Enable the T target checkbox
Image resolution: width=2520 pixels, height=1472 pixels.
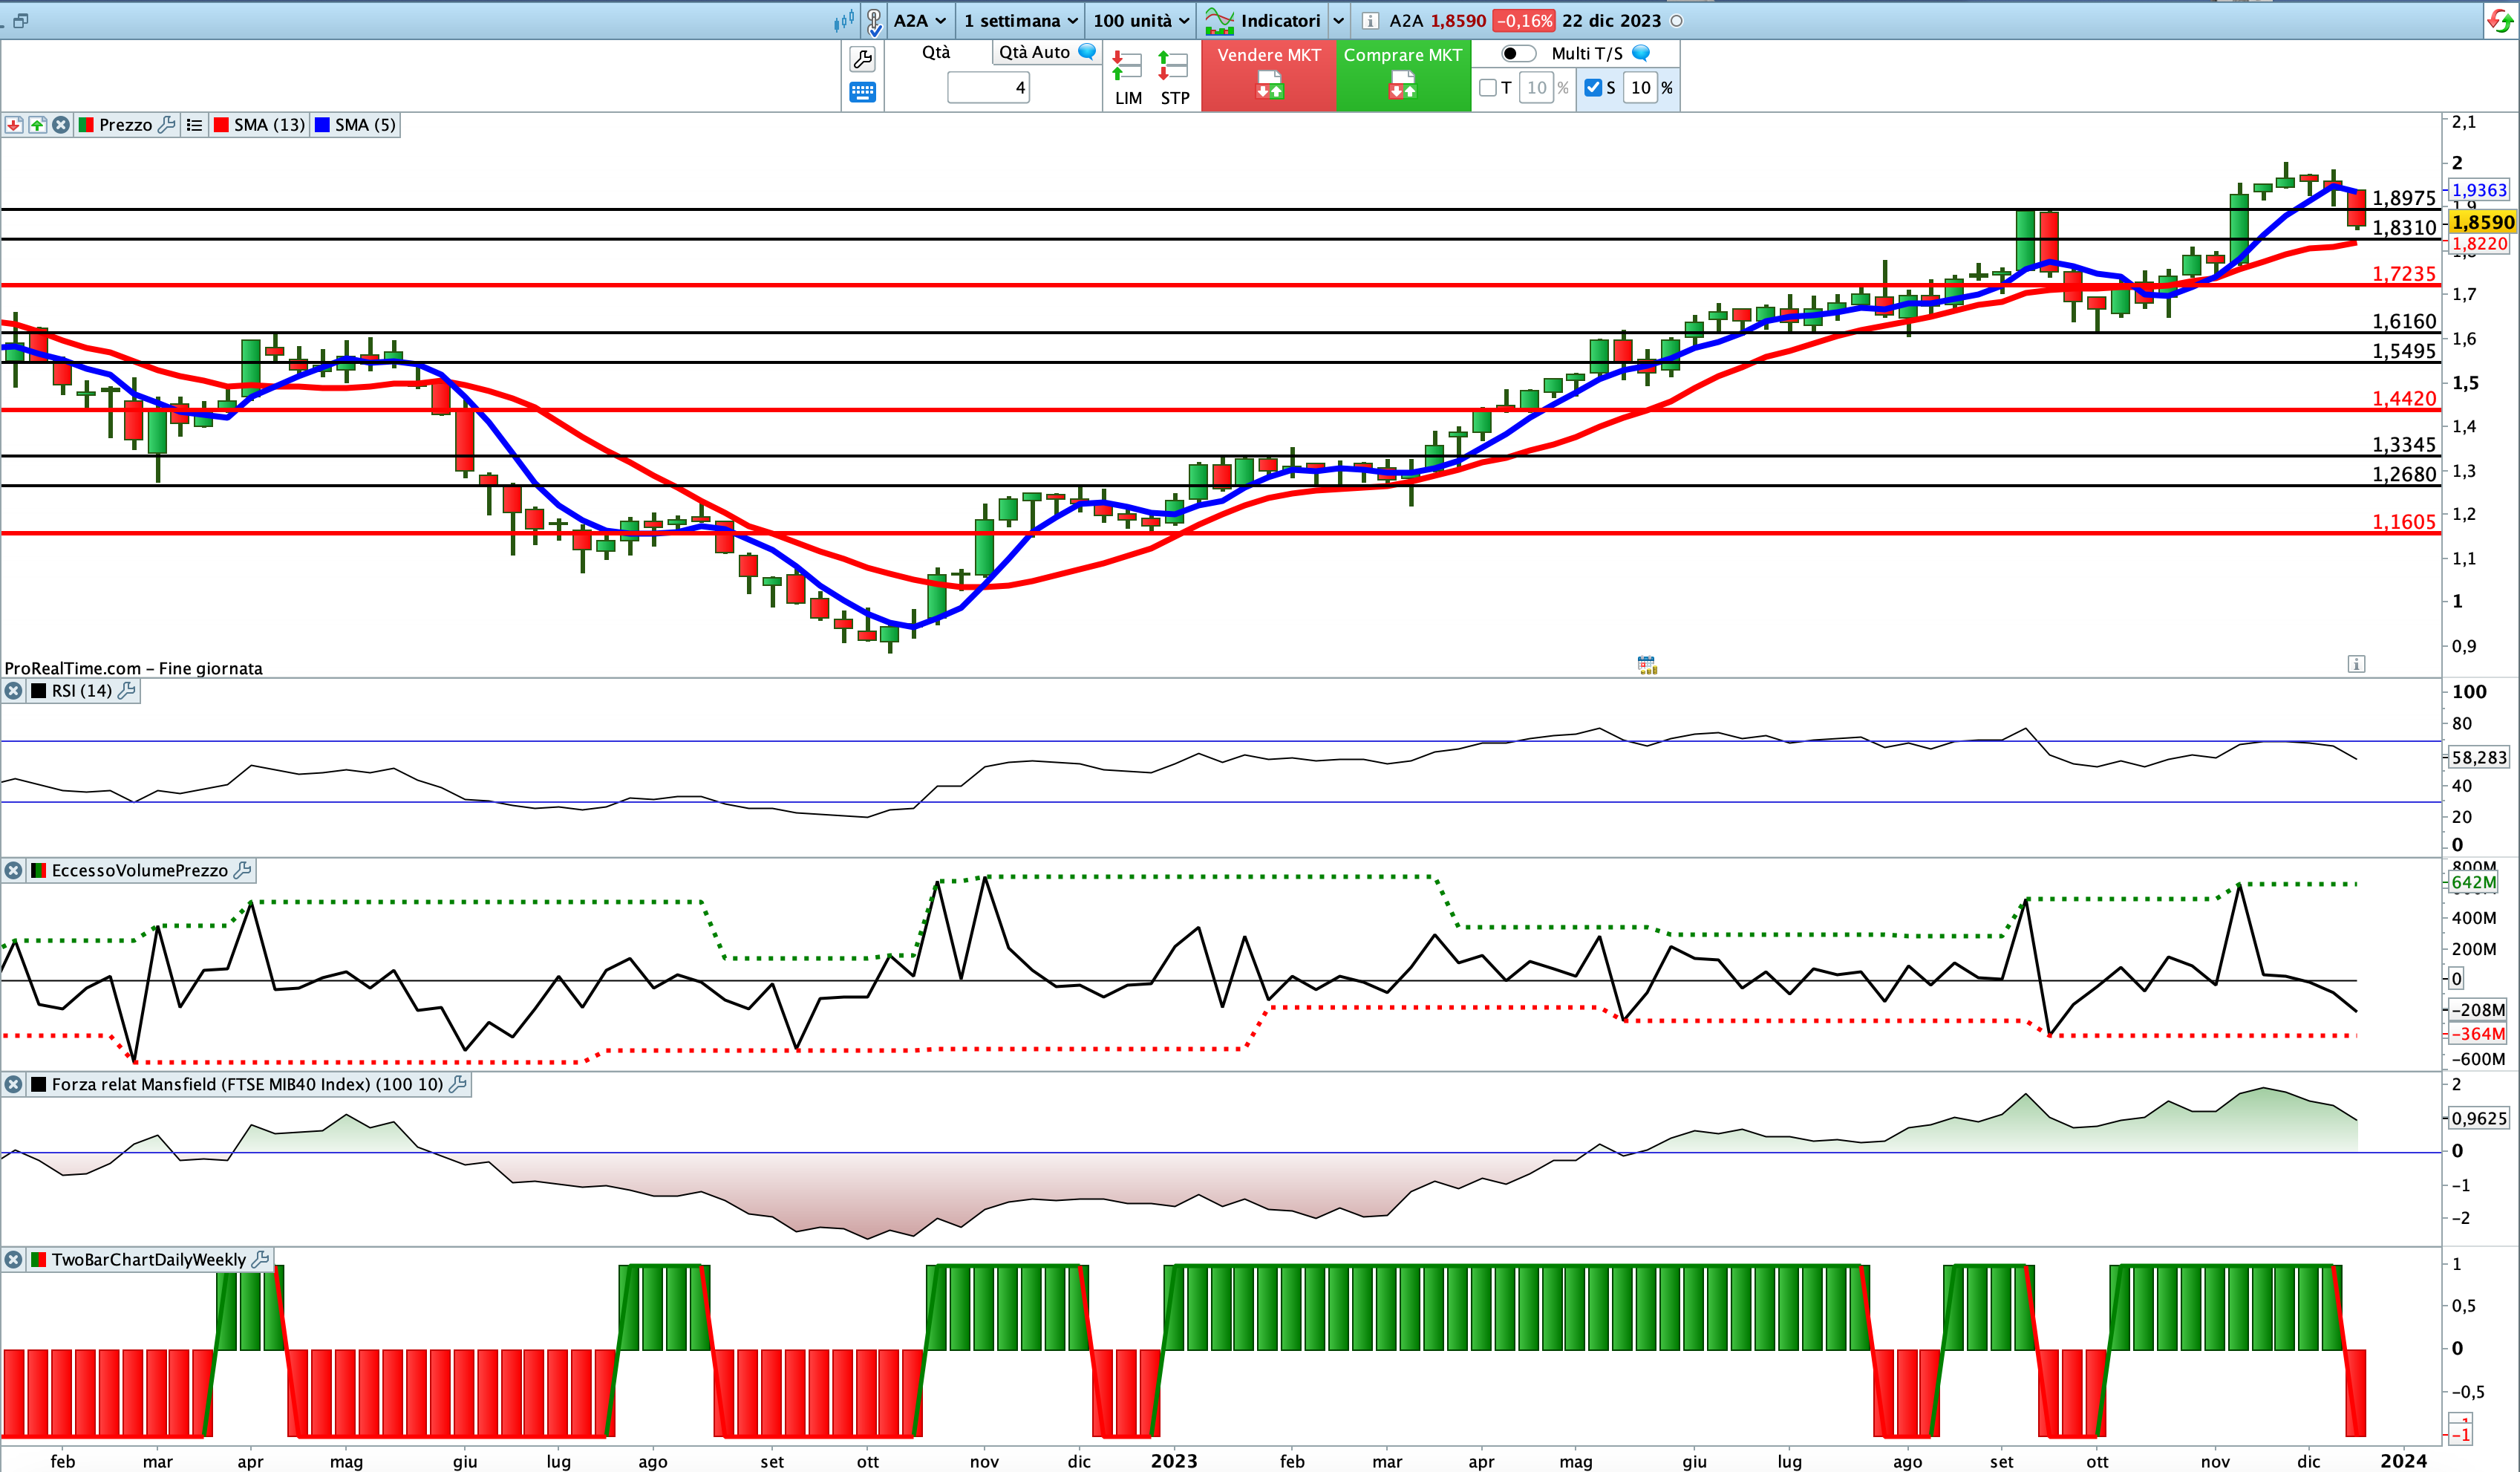tap(1488, 88)
